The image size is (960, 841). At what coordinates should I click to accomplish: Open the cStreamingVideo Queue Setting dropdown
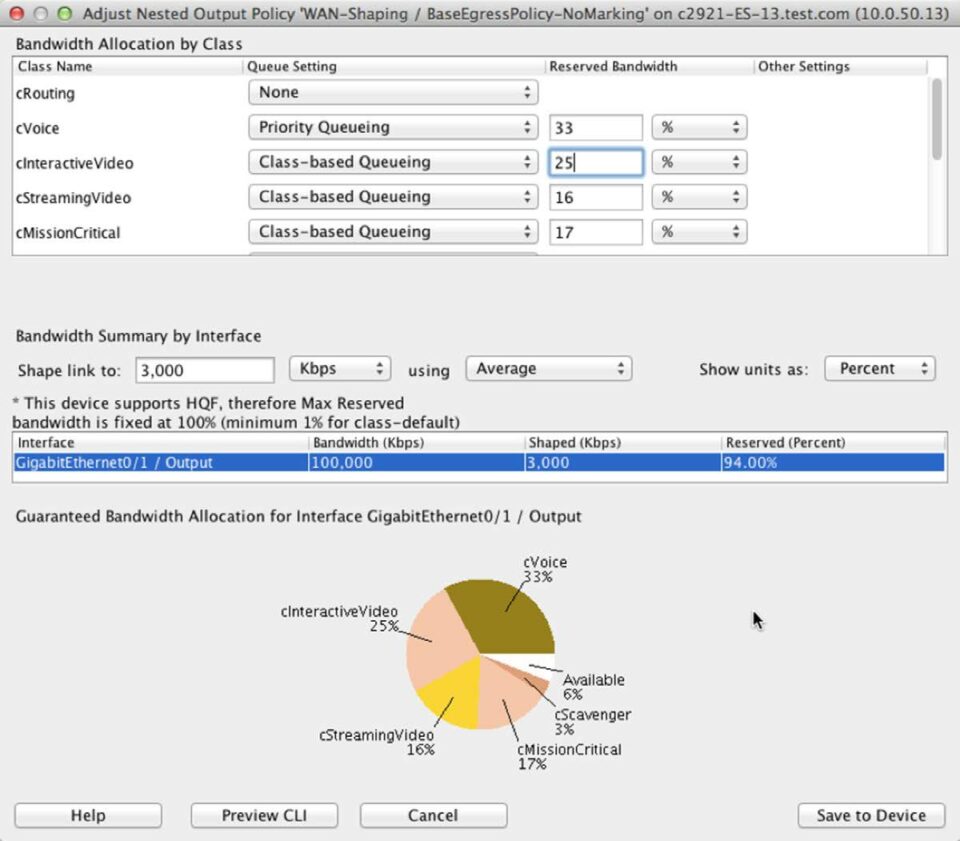click(392, 197)
